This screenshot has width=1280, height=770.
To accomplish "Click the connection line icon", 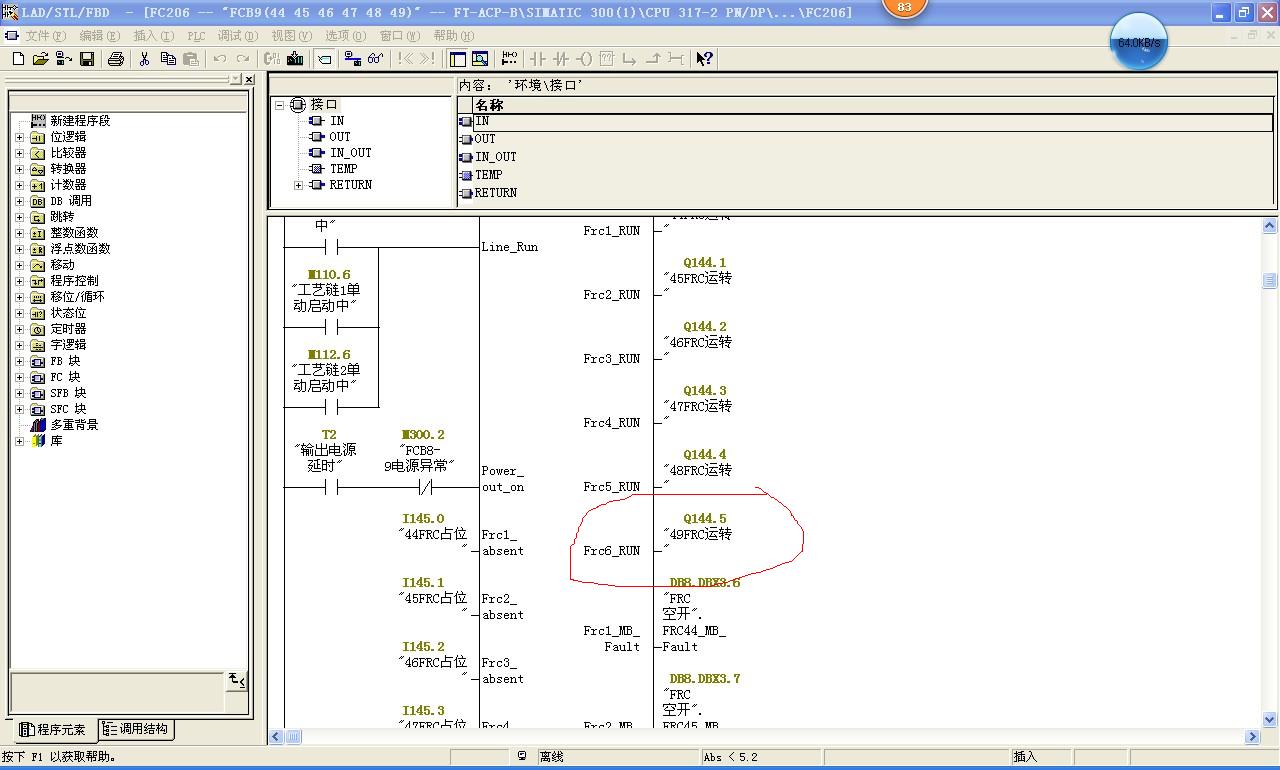I will [x=676, y=59].
